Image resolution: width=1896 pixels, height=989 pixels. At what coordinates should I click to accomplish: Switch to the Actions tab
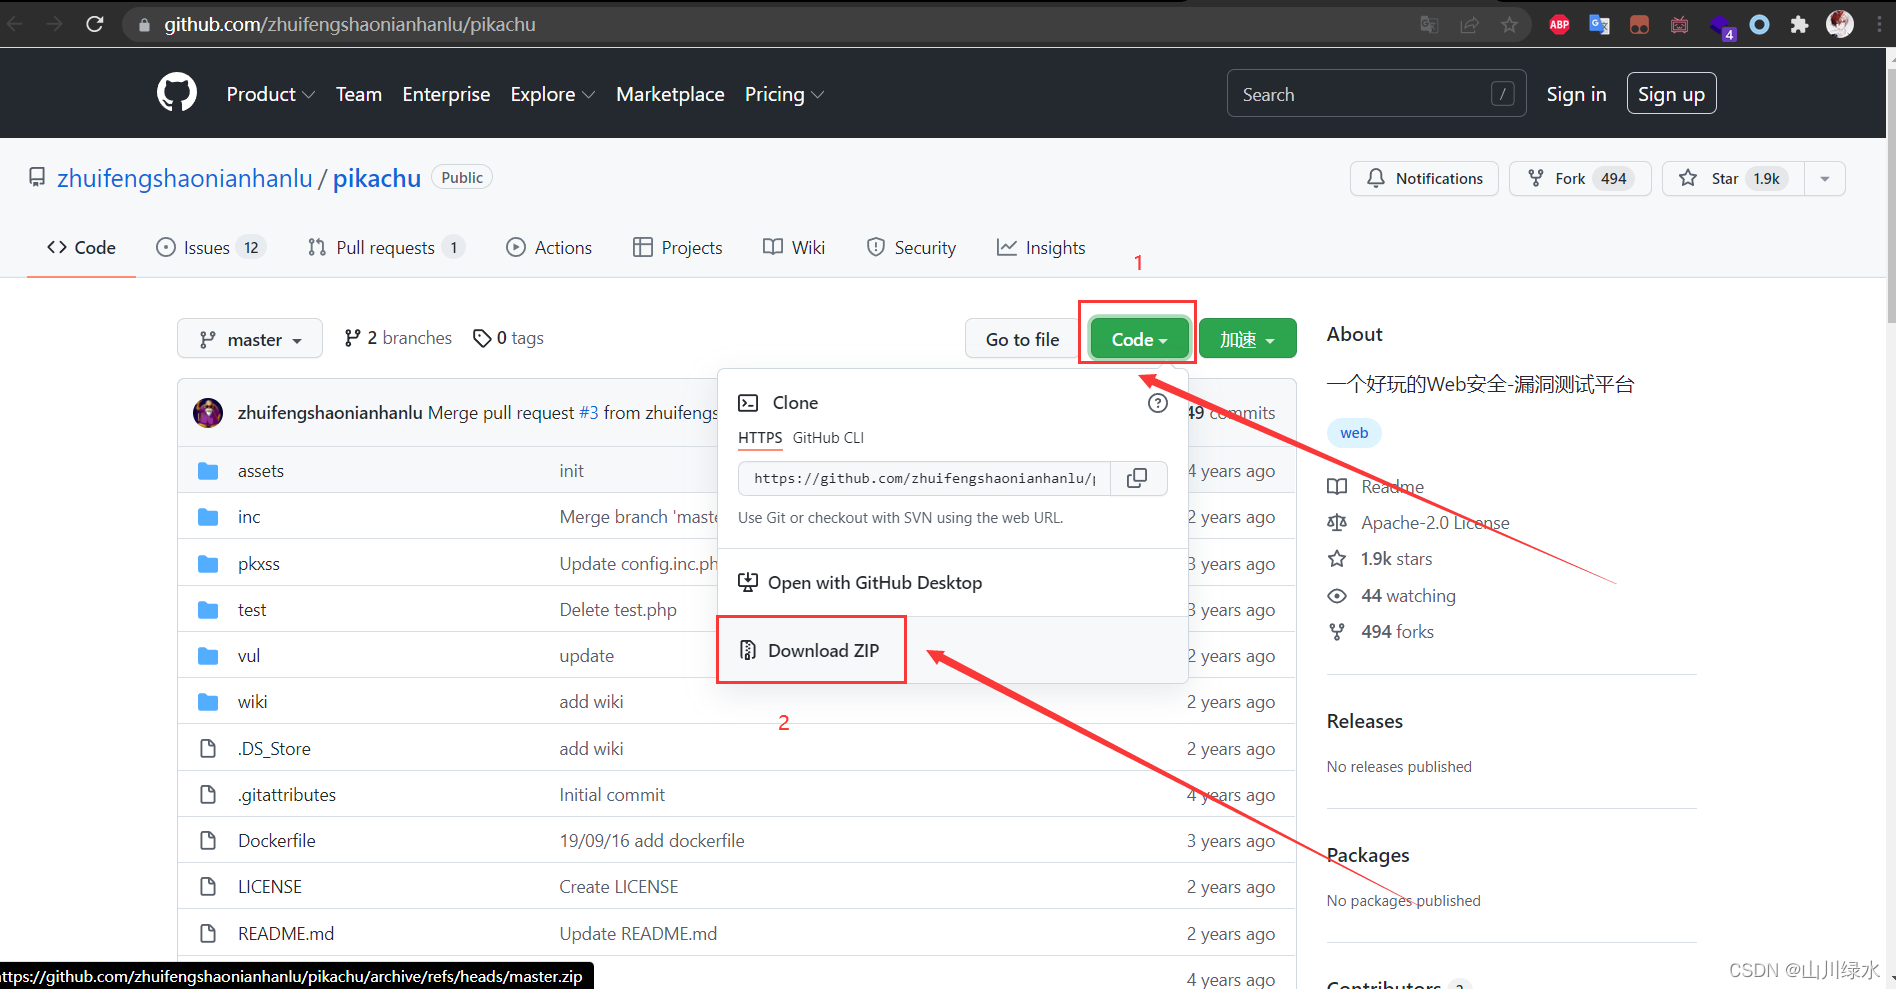point(549,247)
